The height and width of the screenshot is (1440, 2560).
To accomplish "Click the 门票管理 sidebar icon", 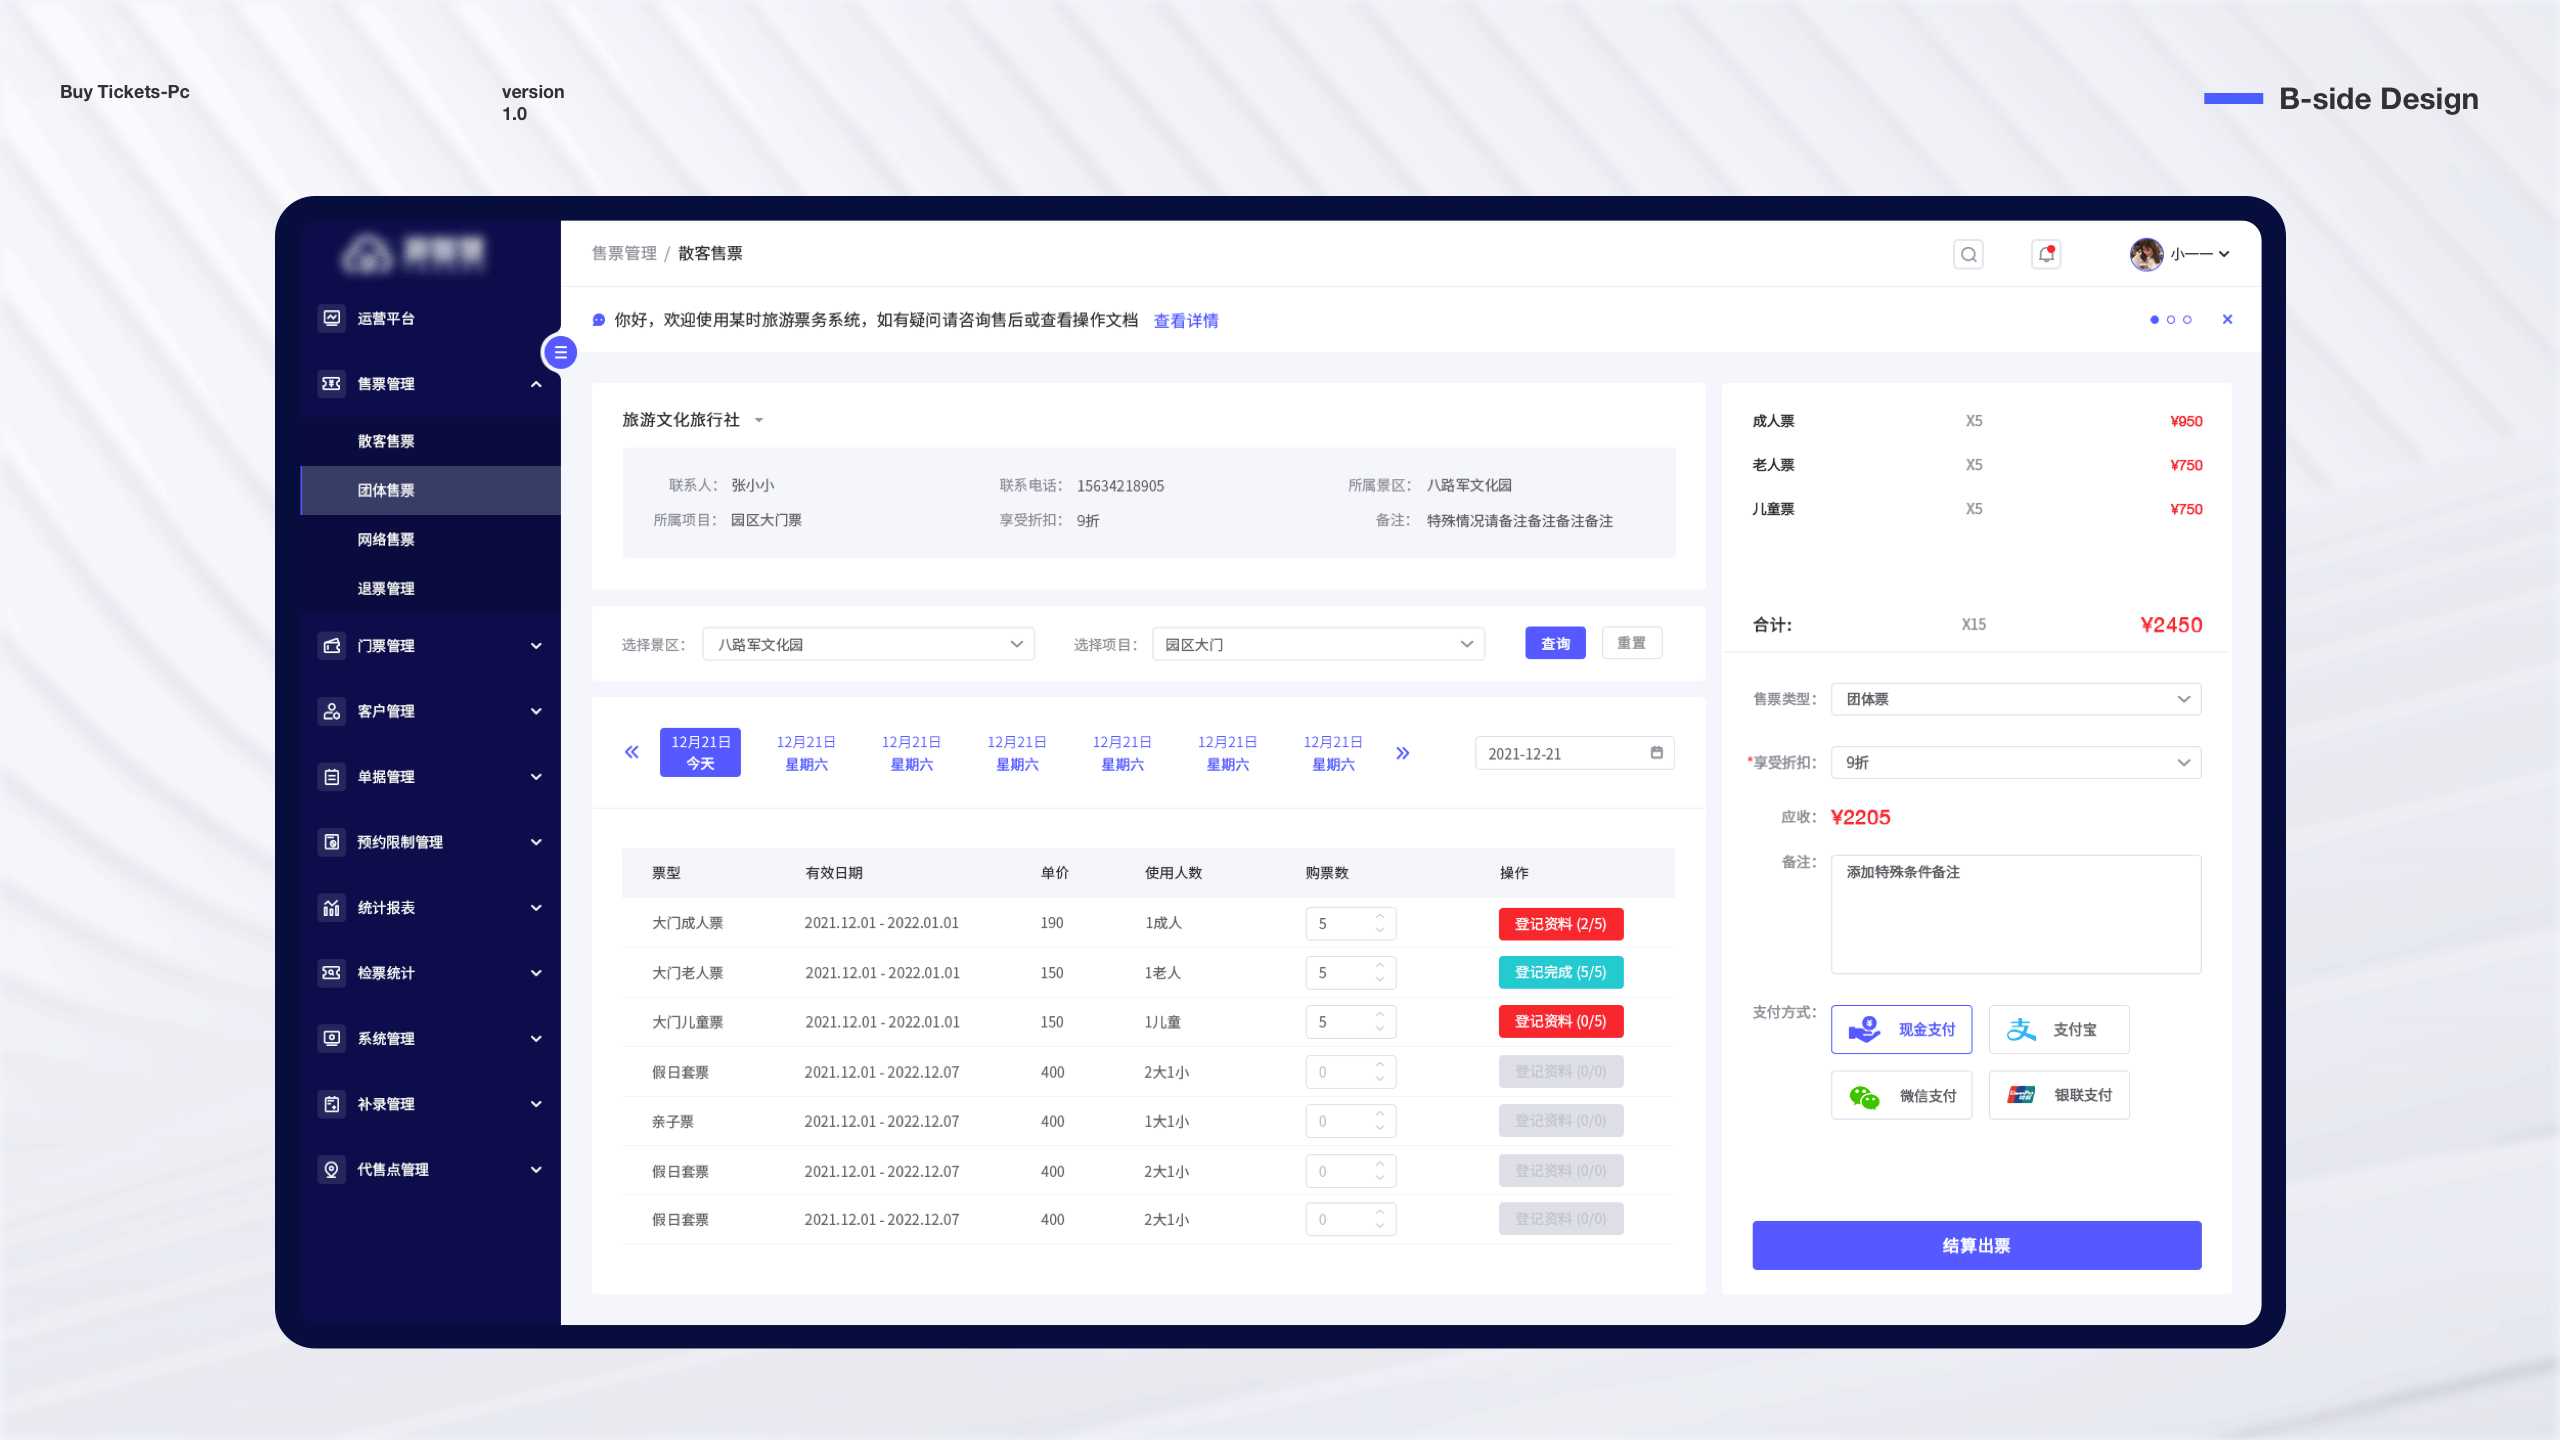I will [x=331, y=646].
